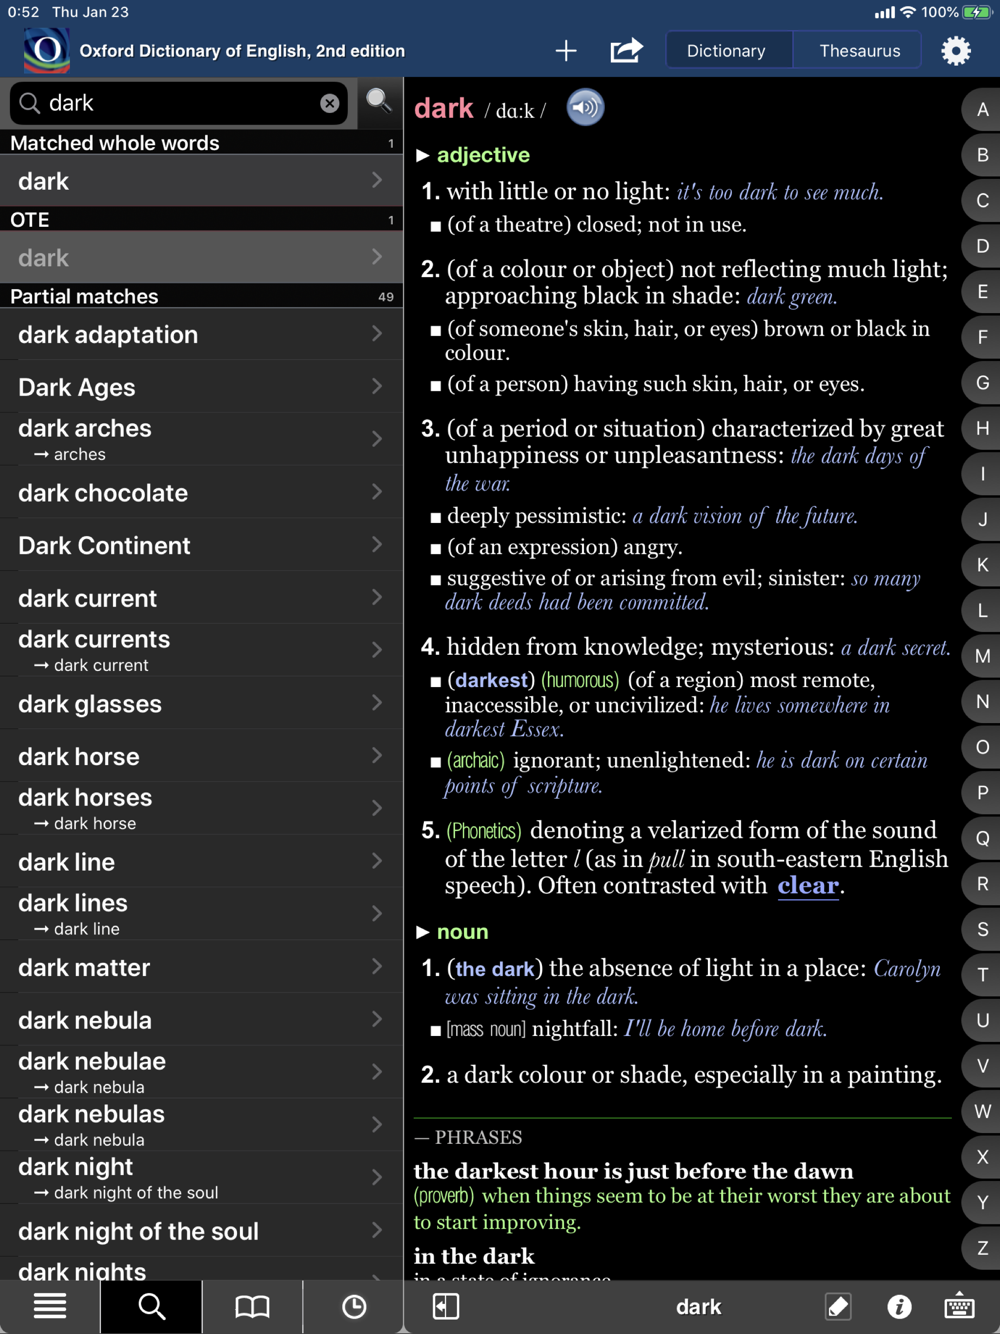Open 'dark adaptation' entry
Image resolution: width=1000 pixels, height=1334 pixels.
(201, 335)
